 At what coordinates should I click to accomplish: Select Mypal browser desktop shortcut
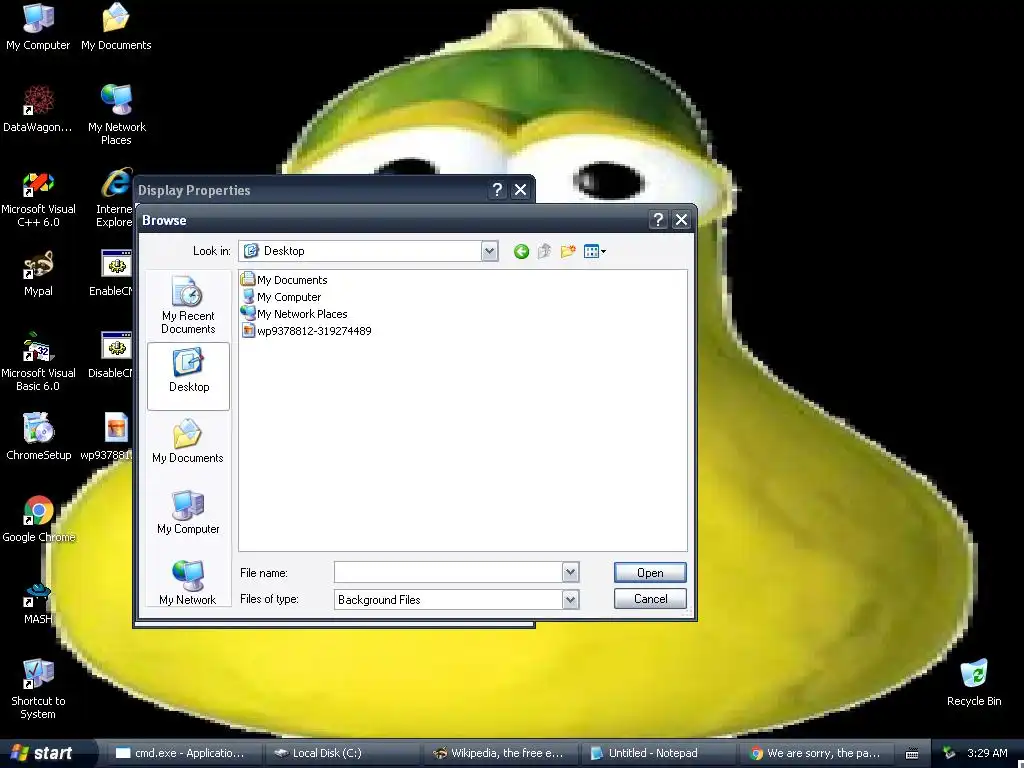(x=38, y=274)
